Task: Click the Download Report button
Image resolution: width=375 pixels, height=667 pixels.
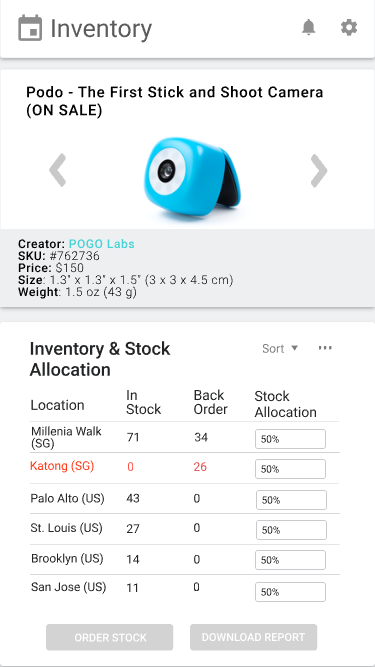Action: (x=253, y=637)
